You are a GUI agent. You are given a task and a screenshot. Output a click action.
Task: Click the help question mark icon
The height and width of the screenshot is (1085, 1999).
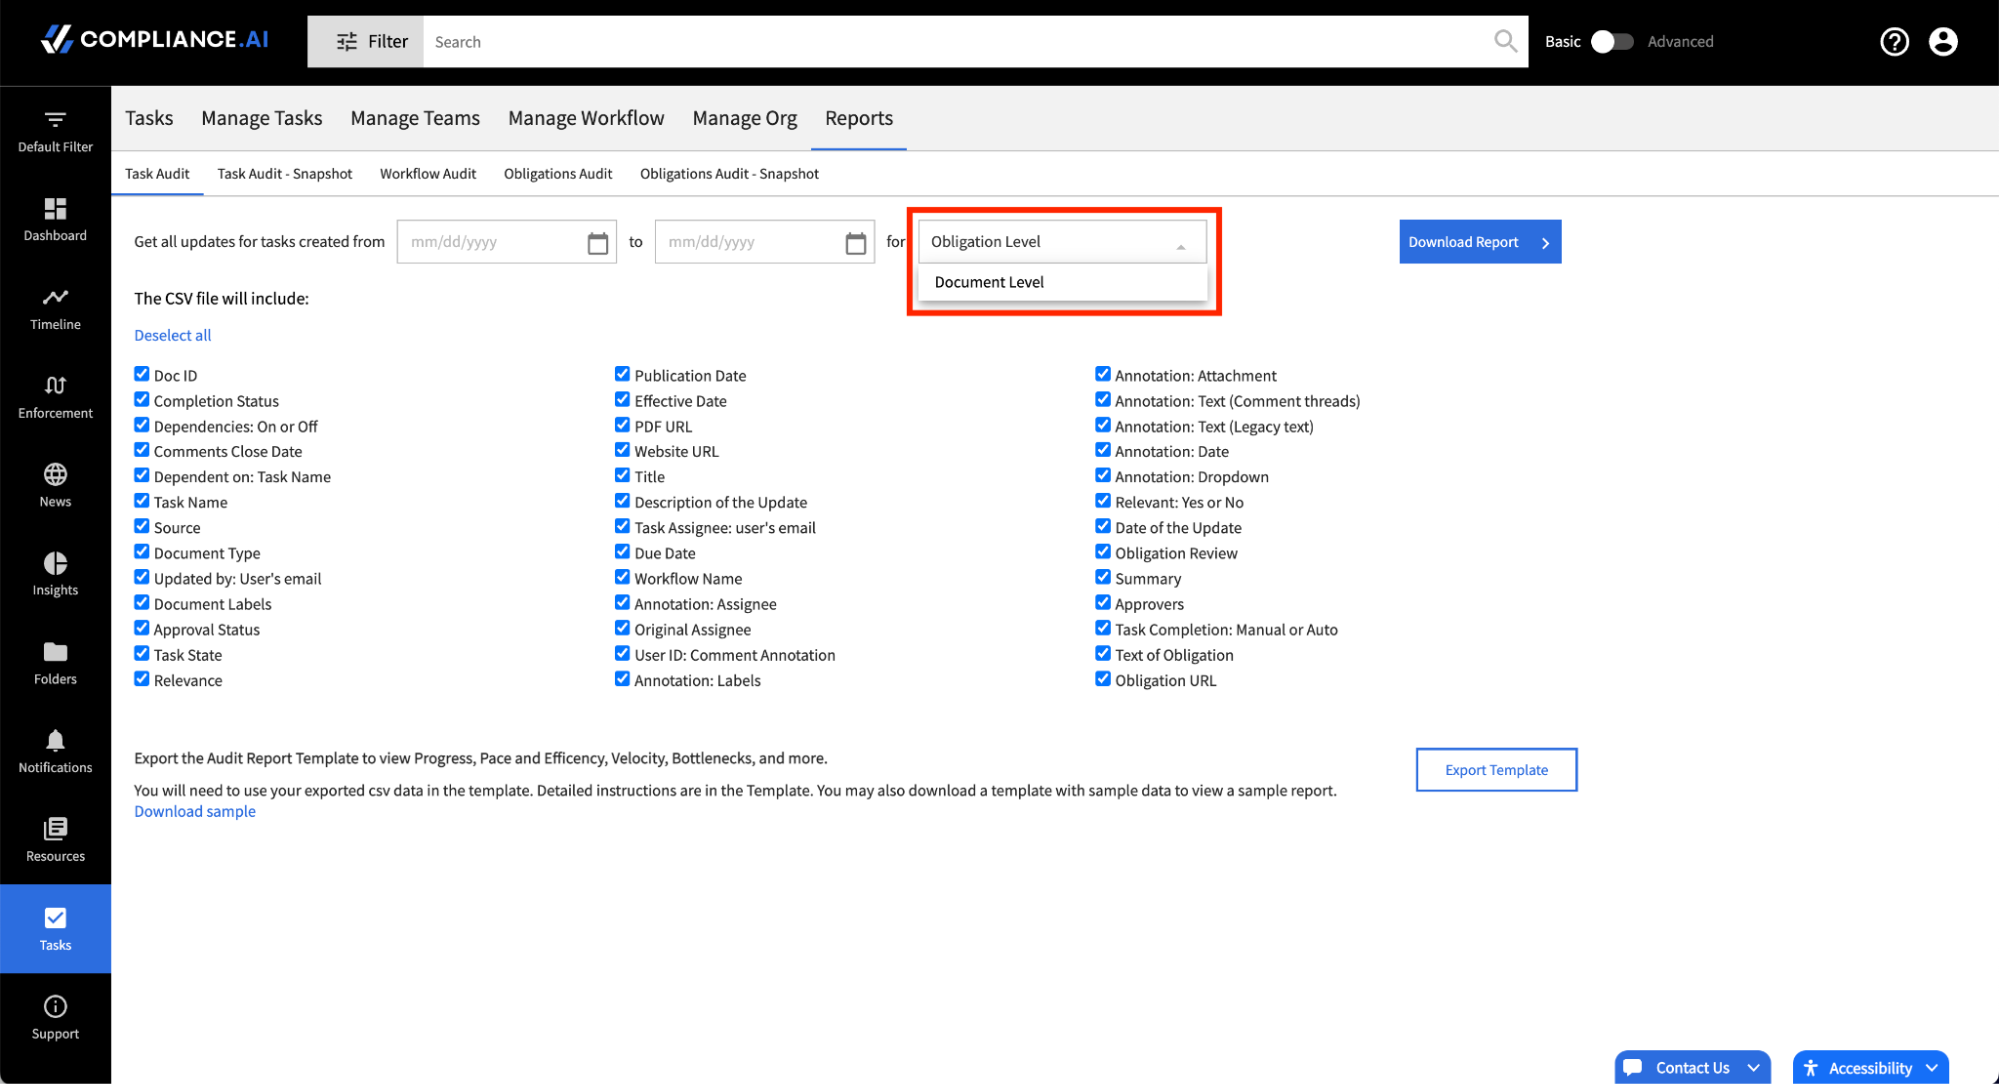[x=1894, y=41]
